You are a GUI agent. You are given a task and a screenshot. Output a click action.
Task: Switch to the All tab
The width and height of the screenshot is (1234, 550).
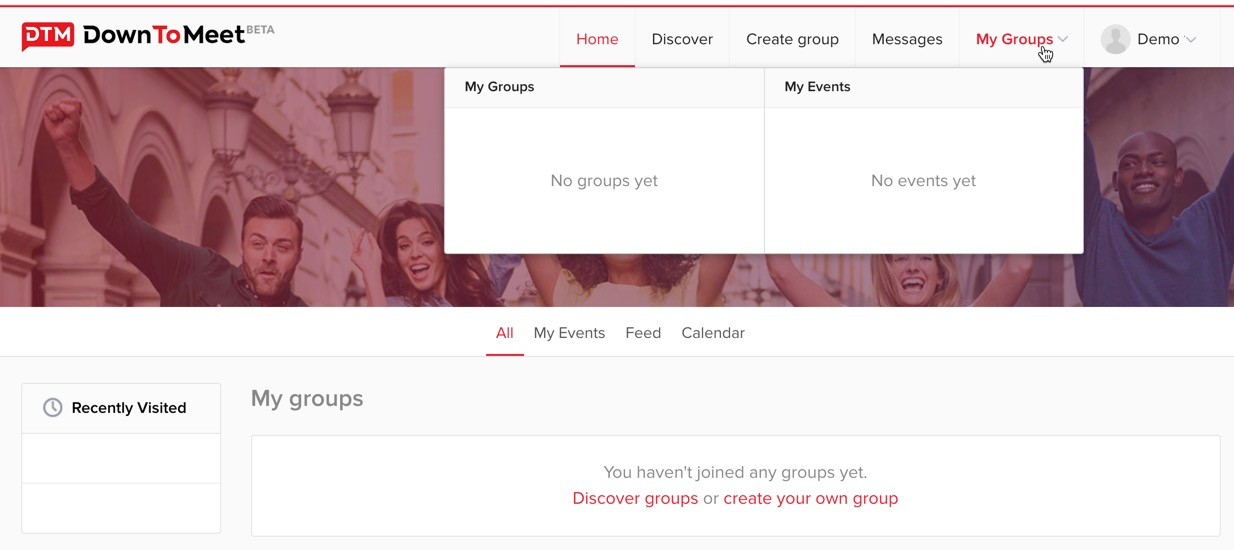pos(504,333)
